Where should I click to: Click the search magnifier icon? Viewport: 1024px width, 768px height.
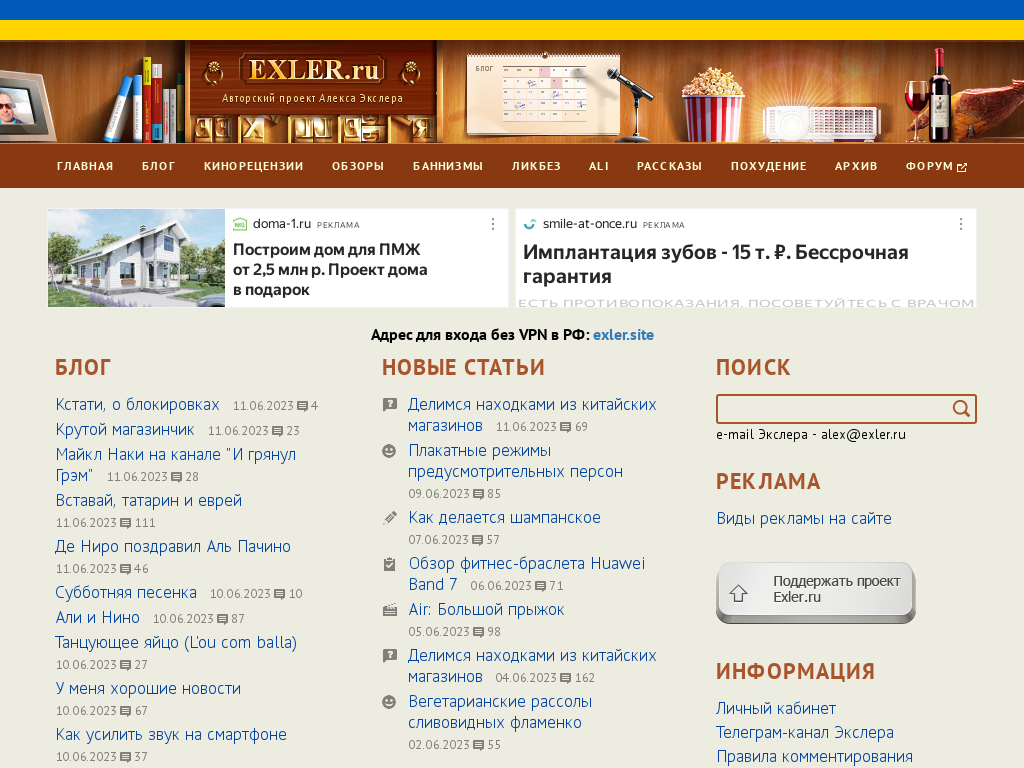coord(961,409)
